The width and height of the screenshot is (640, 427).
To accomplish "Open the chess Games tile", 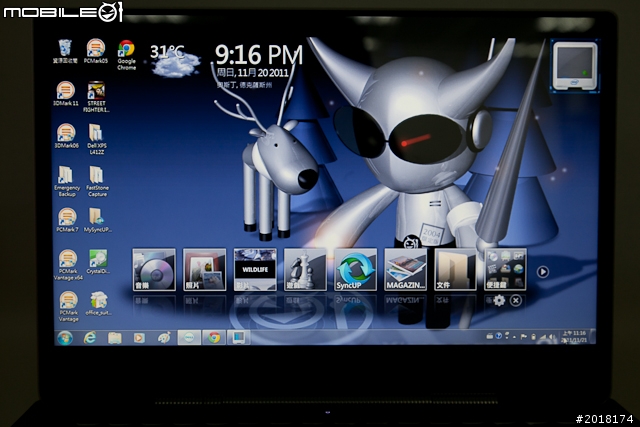I will (305, 269).
